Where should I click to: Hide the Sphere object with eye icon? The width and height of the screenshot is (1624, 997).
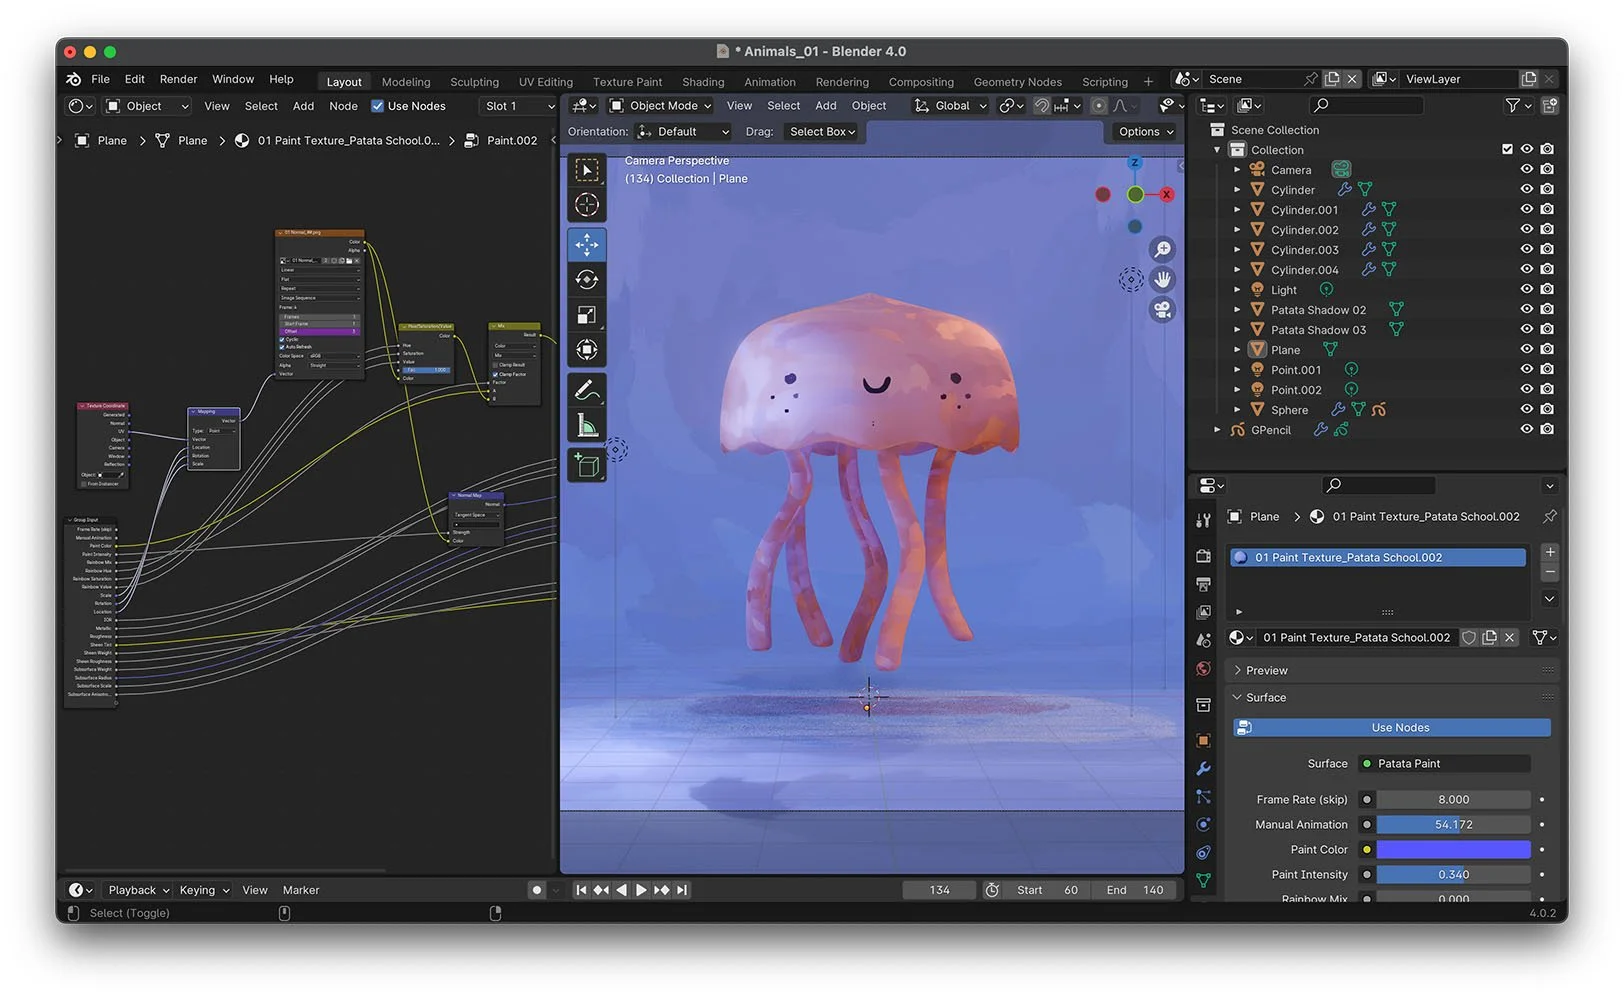(1526, 409)
